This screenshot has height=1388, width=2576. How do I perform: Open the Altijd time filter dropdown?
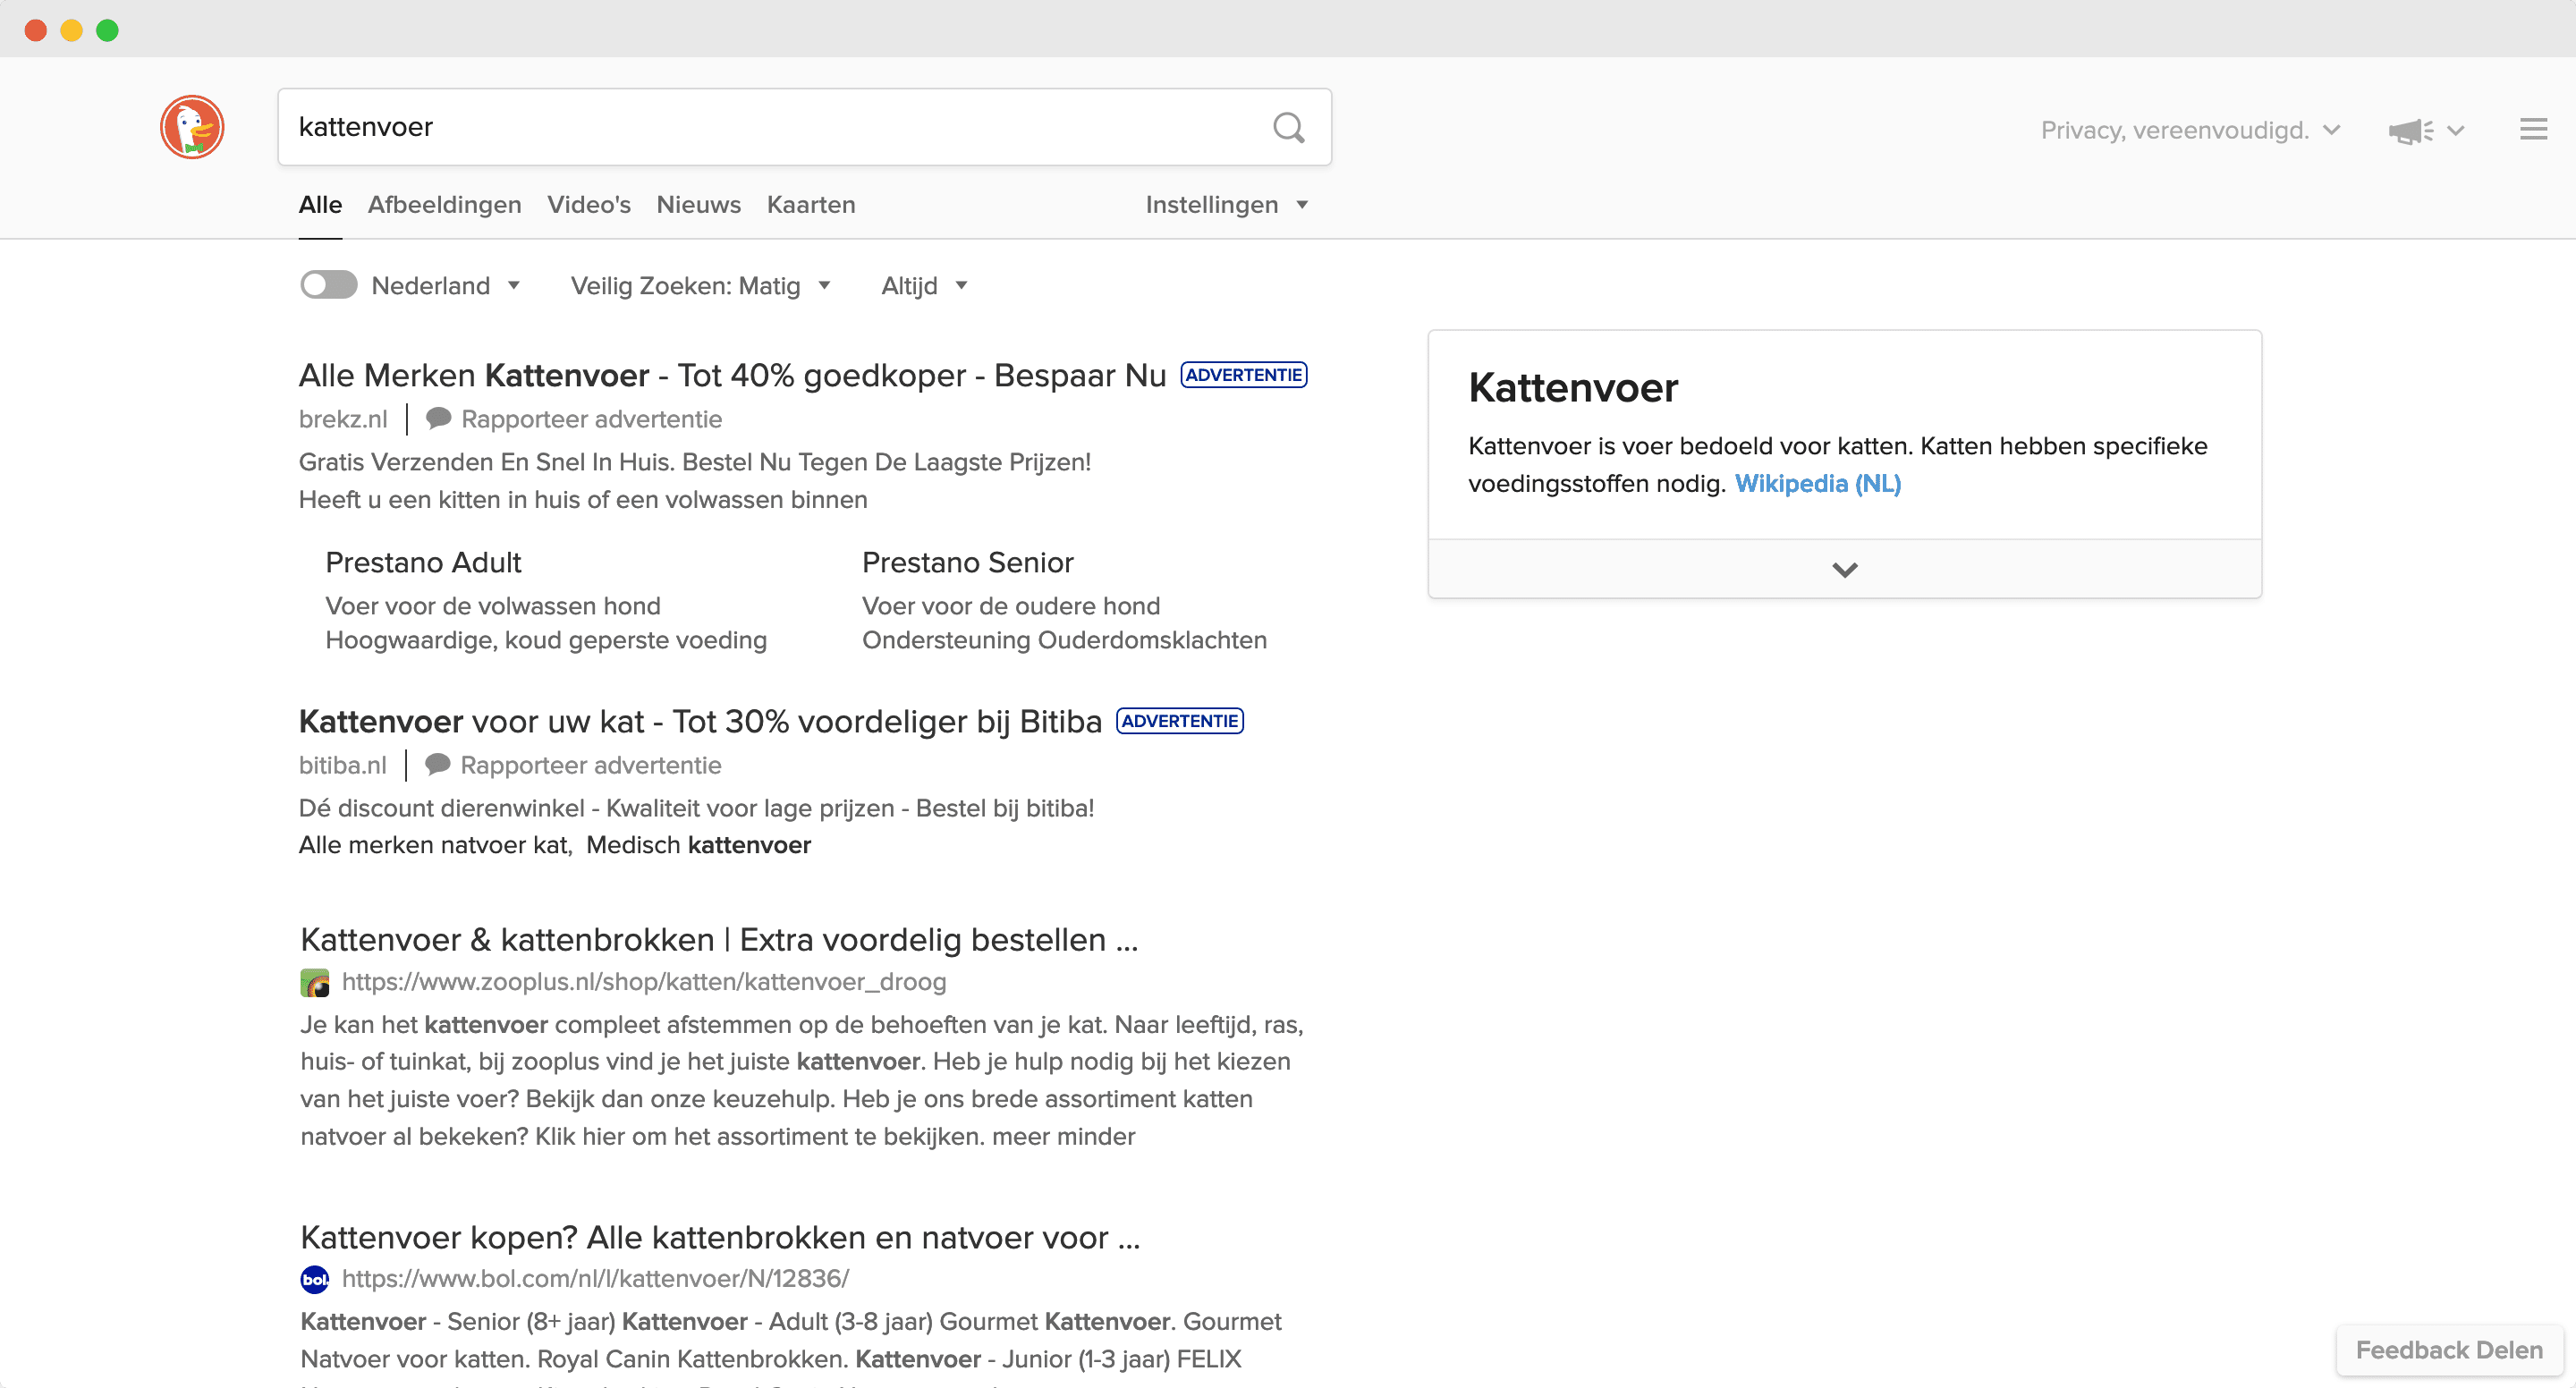click(x=925, y=286)
